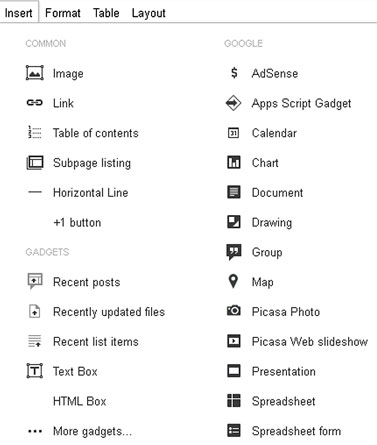The image size is (377, 445).
Task: Click the Image icon under Common
Action: 35,73
